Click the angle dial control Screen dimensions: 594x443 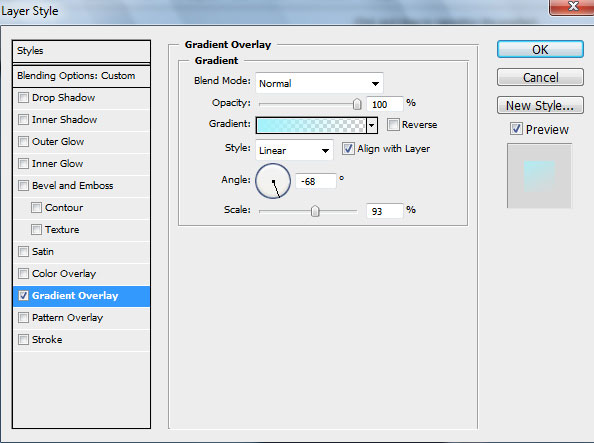pos(273,181)
